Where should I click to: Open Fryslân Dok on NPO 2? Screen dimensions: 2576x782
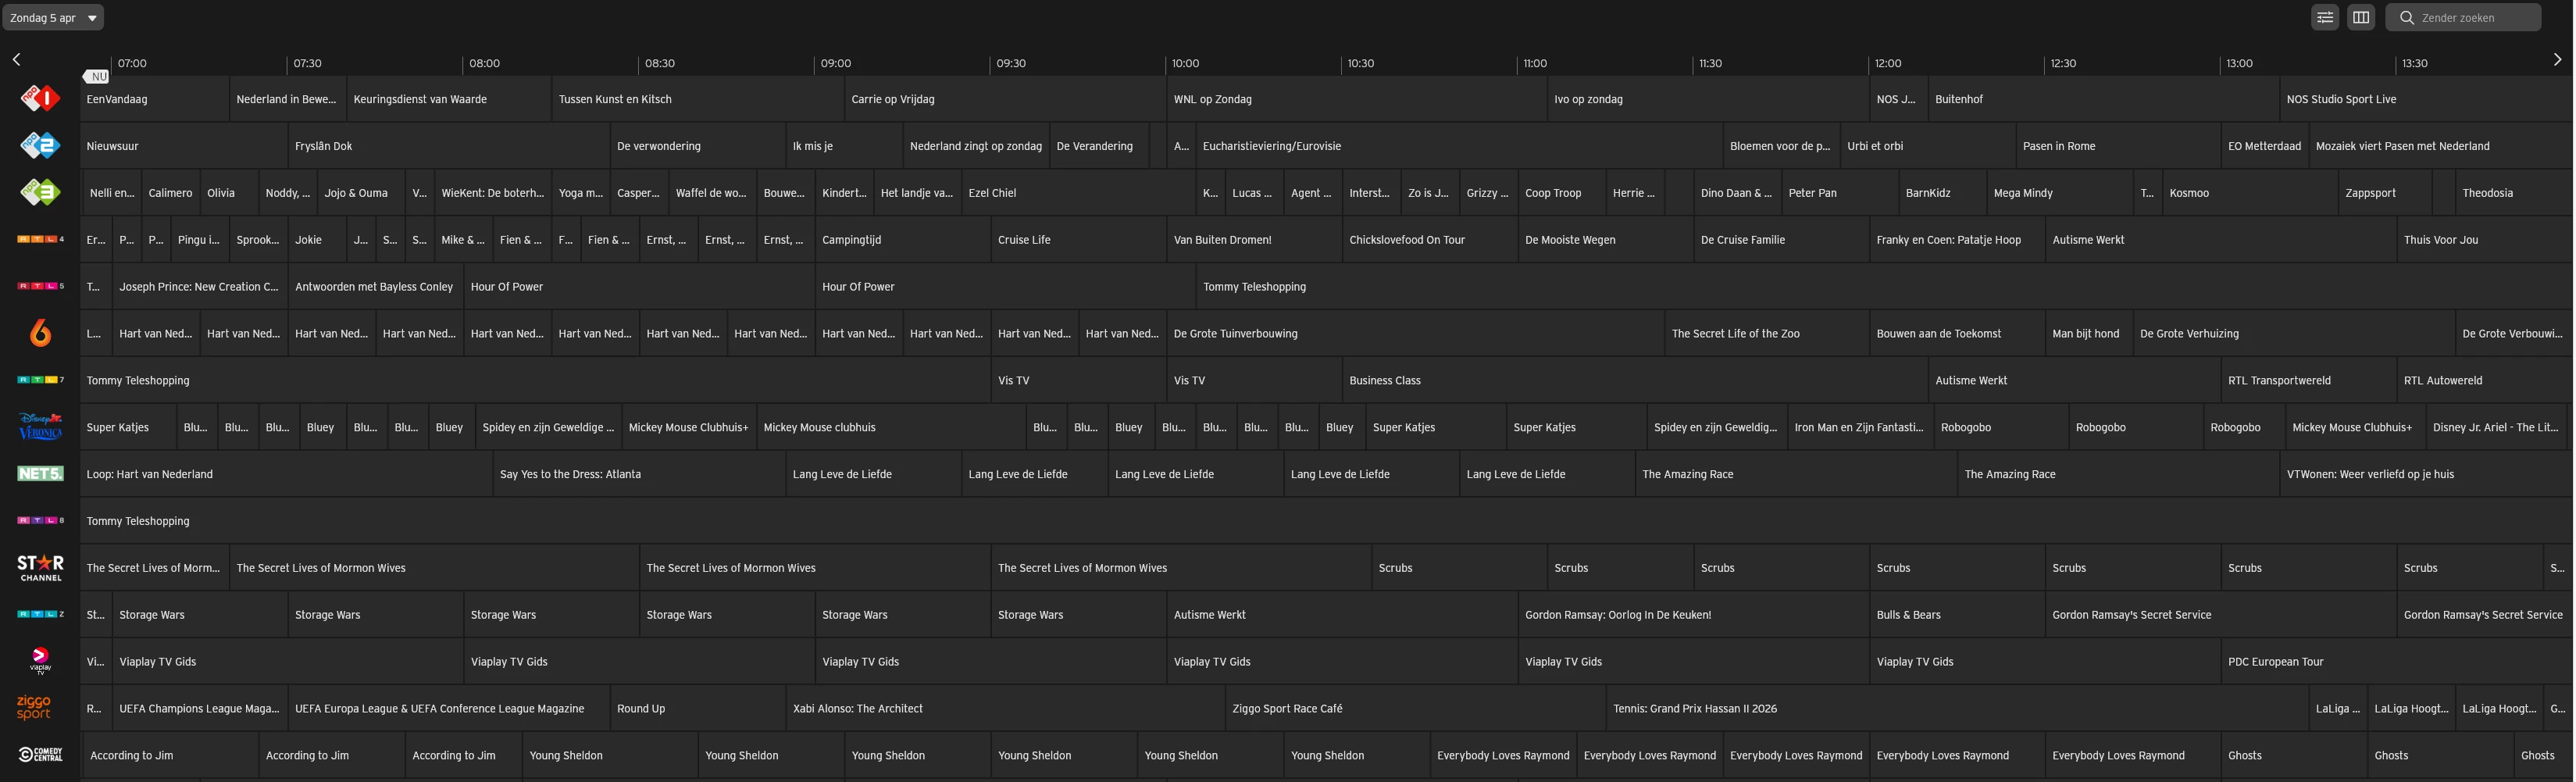pyautogui.click(x=449, y=146)
